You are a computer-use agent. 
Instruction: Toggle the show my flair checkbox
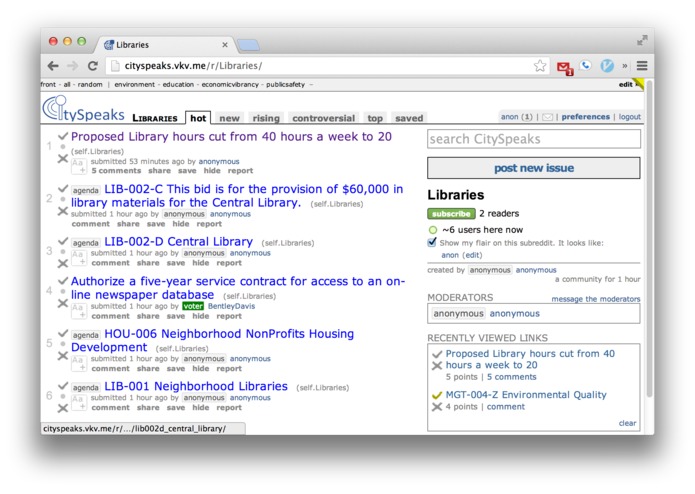tap(432, 242)
